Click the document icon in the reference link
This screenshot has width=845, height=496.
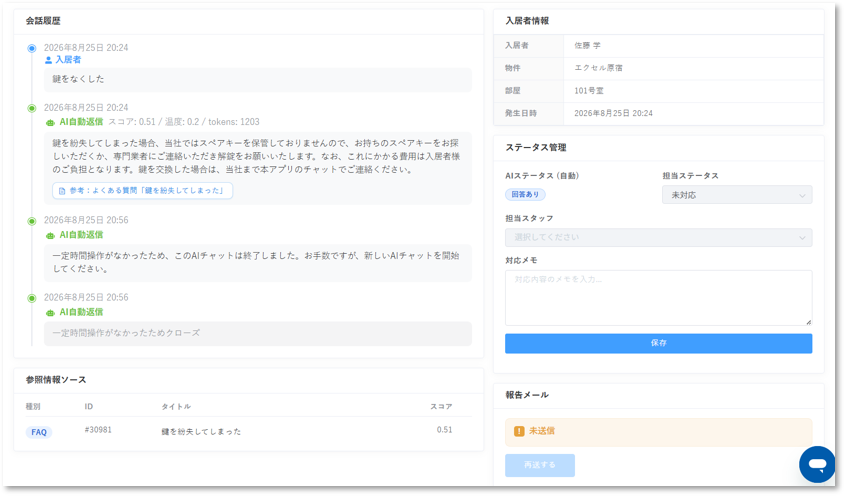coord(62,191)
